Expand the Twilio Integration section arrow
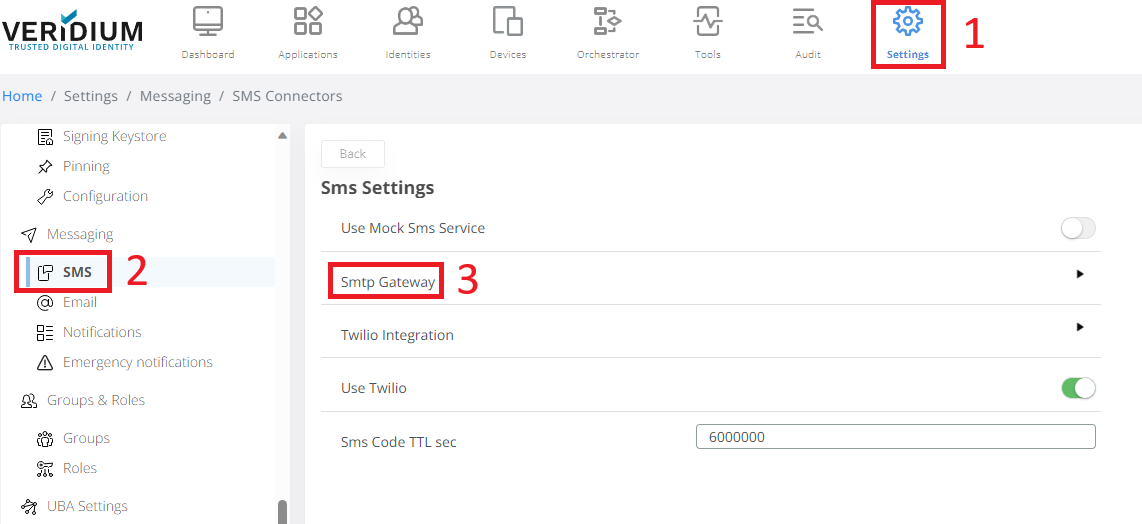The width and height of the screenshot is (1142, 524). pos(1080,327)
